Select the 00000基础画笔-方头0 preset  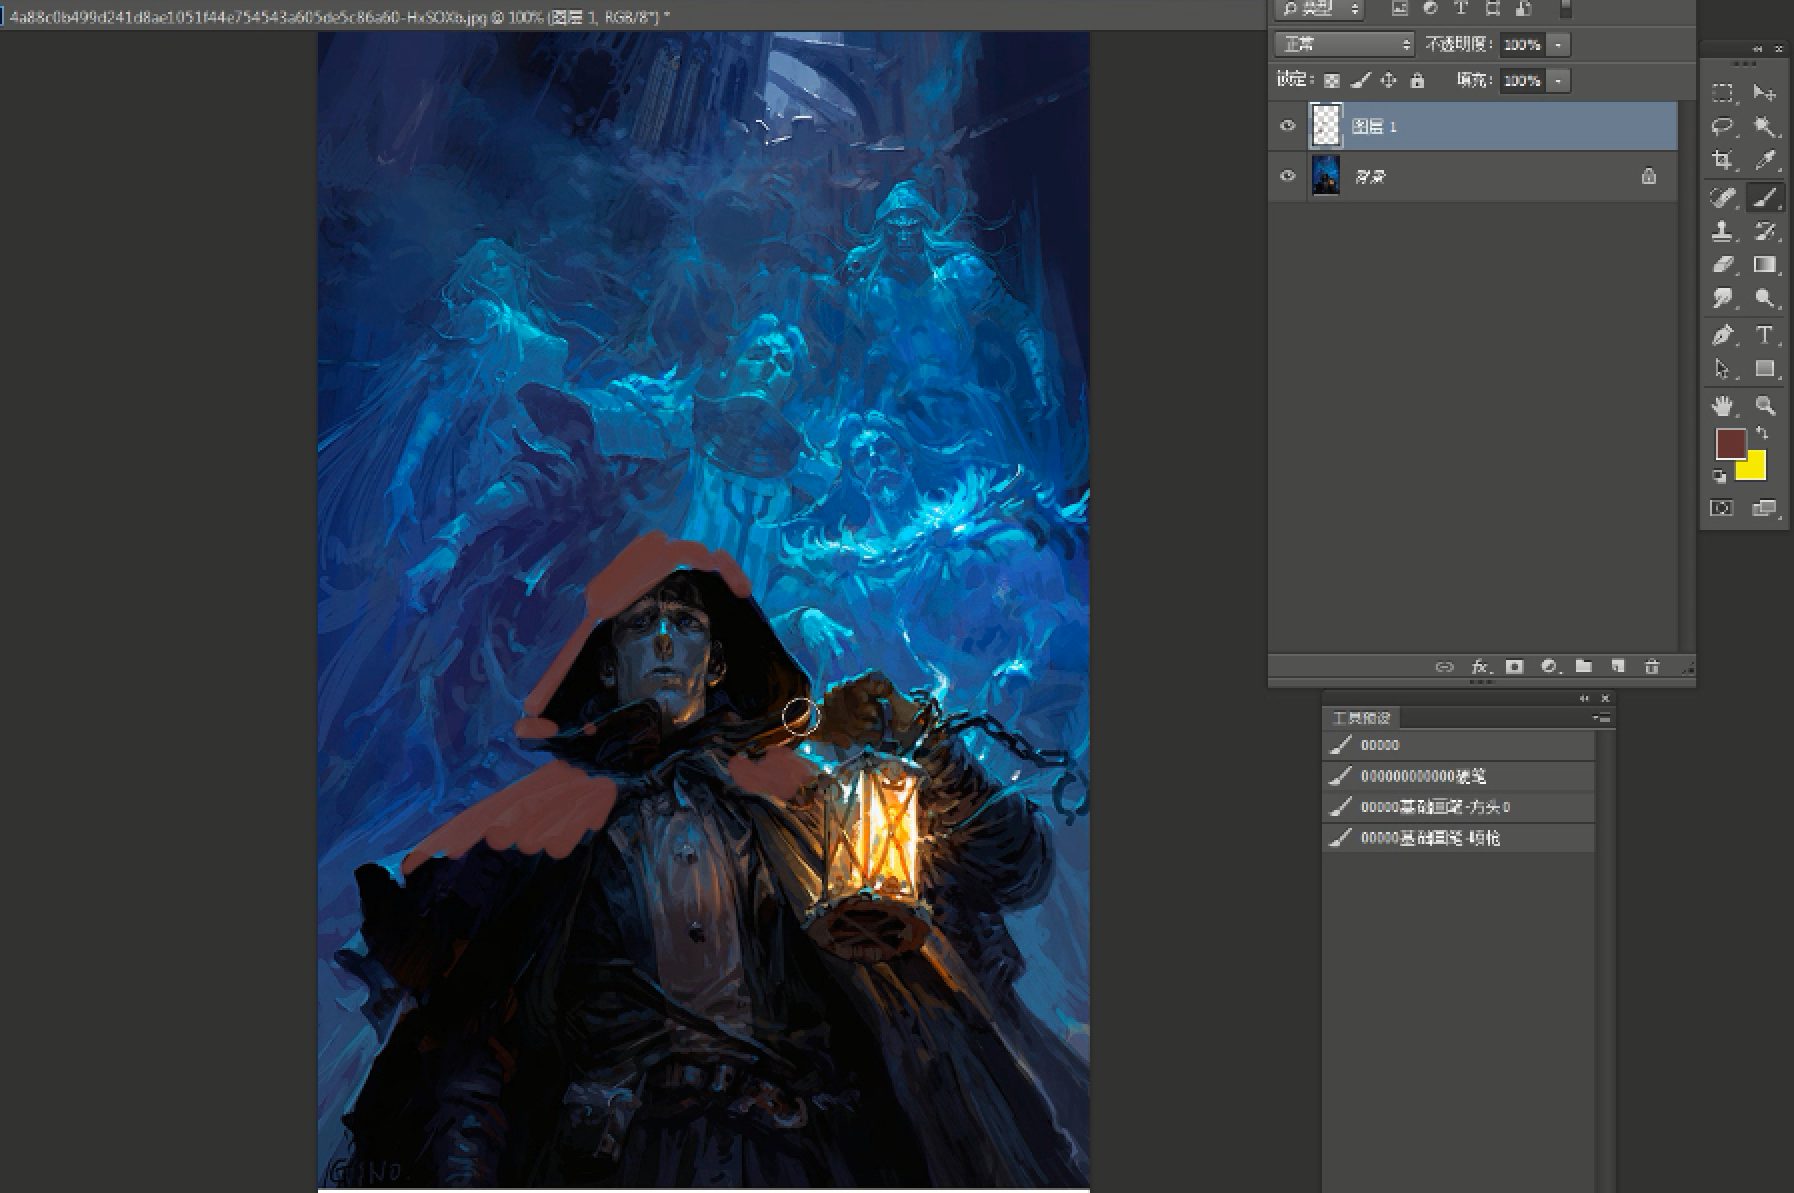click(x=1458, y=807)
